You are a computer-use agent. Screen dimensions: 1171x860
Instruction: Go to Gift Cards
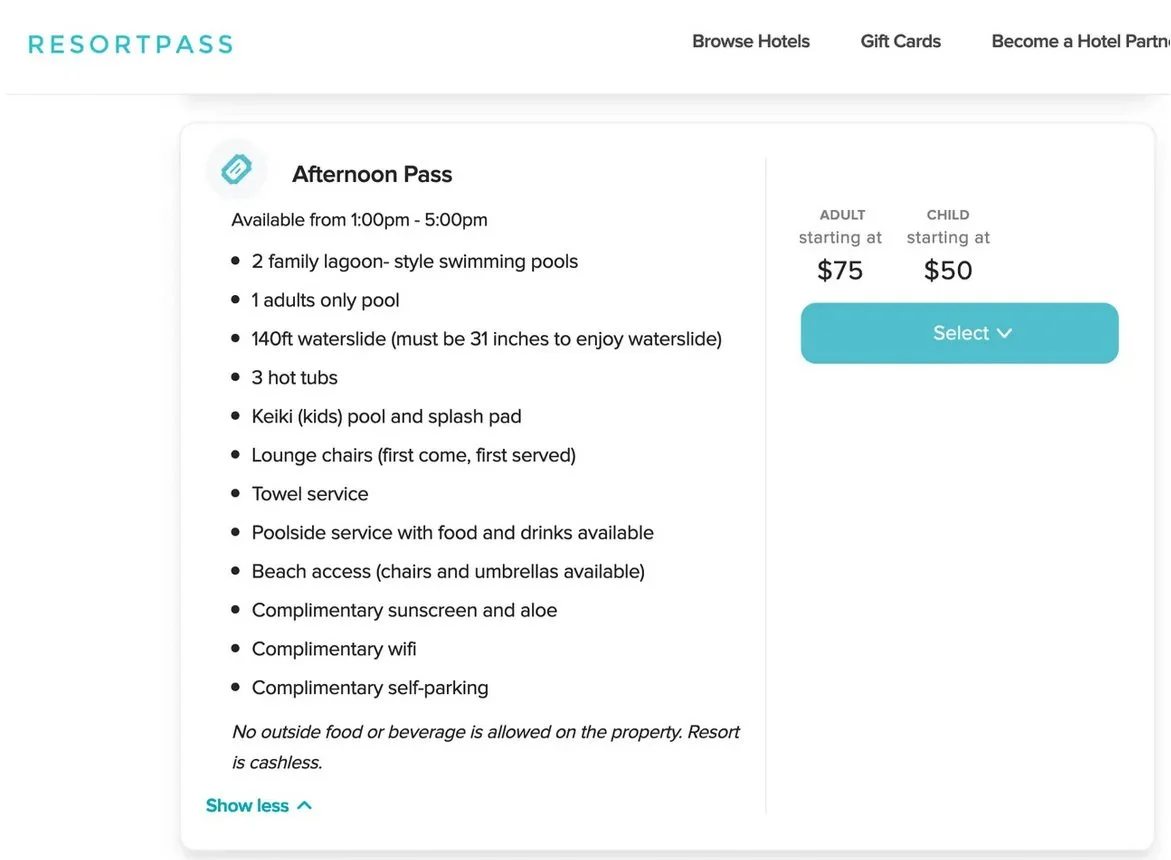click(900, 42)
